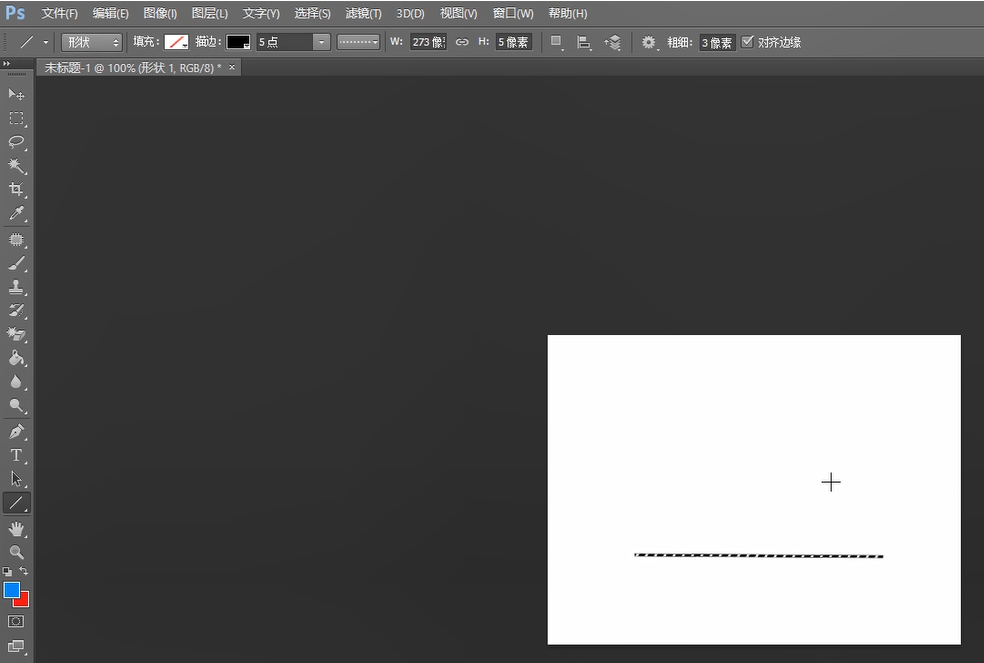This screenshot has height=663, width=984.
Task: Select the Hand tool
Action: 16,528
